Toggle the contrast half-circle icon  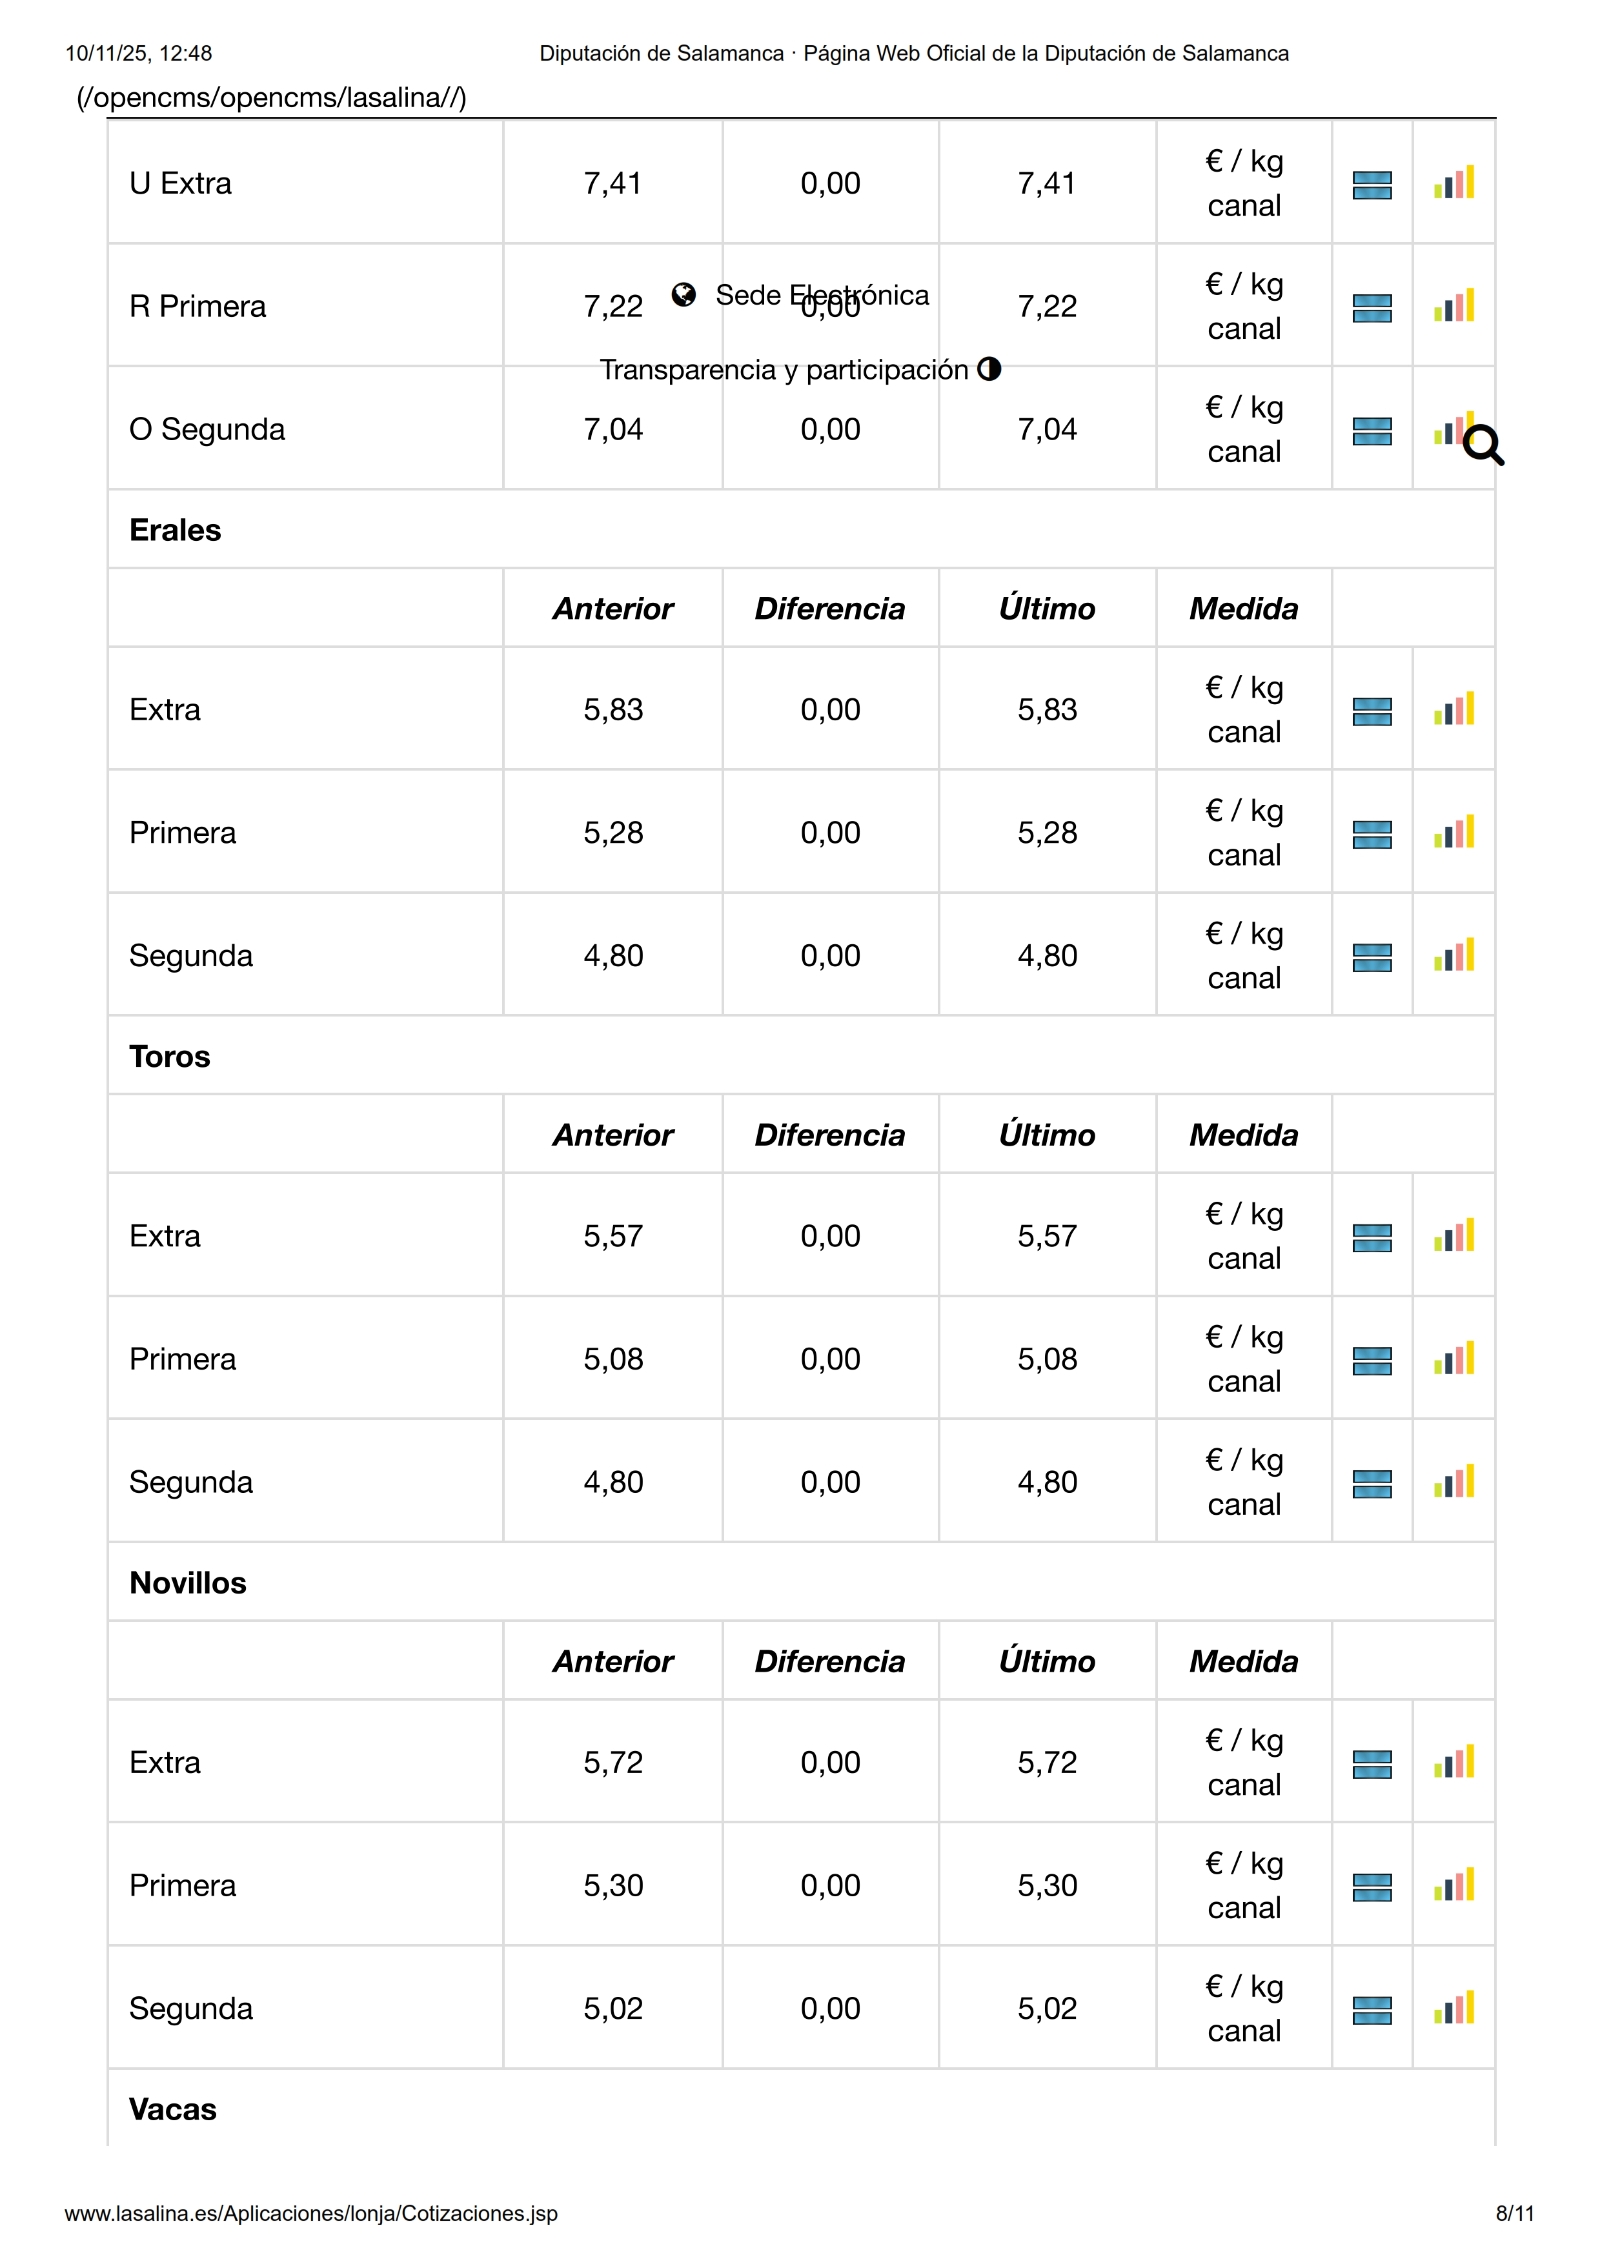pos(989,369)
